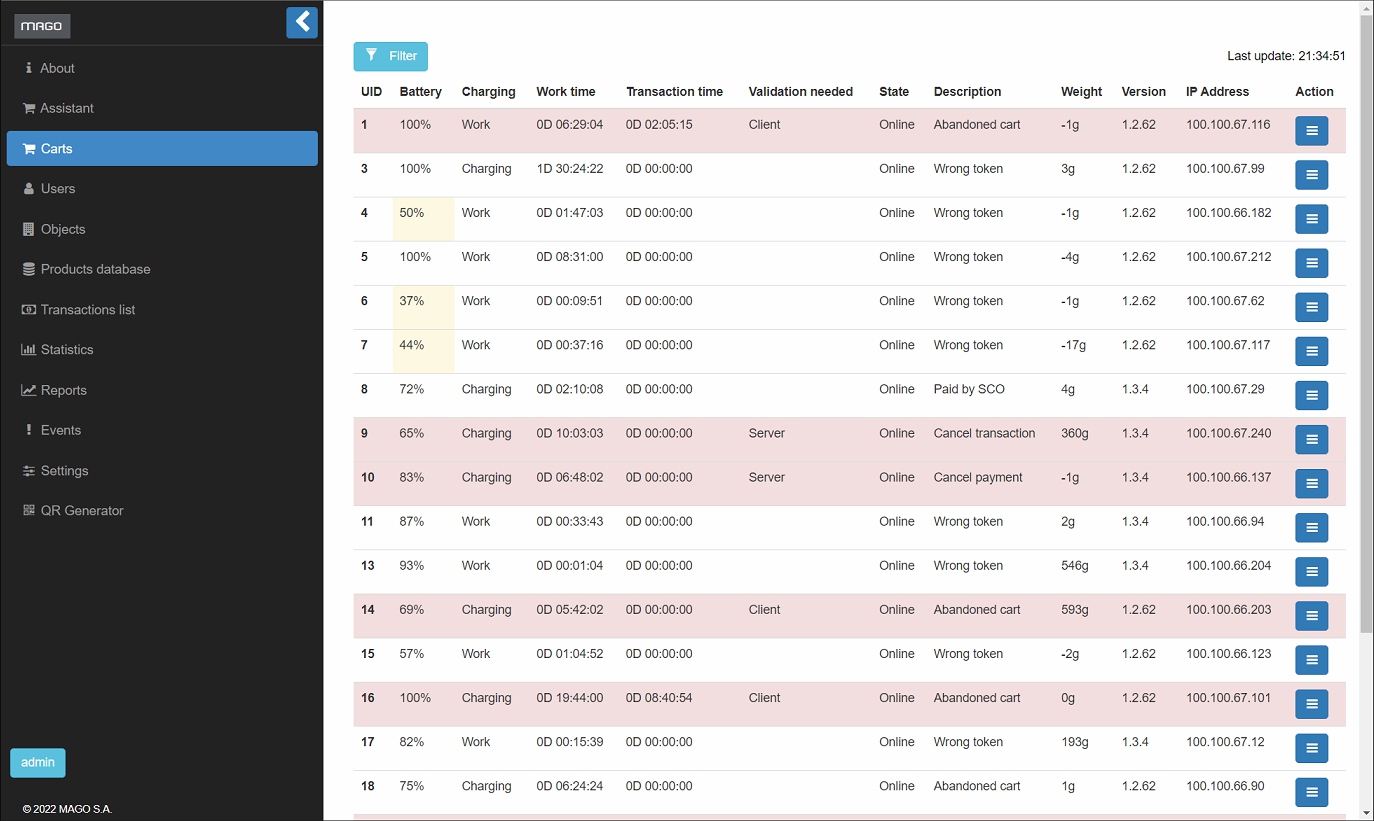Viewport: 1374px width, 821px height.
Task: Click the Transactions list money icon
Action: point(29,310)
